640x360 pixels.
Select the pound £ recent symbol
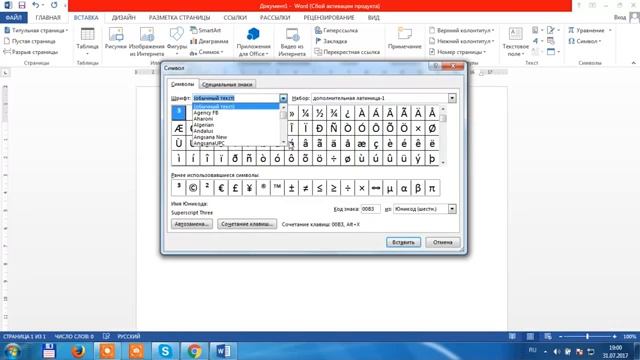pos(235,188)
